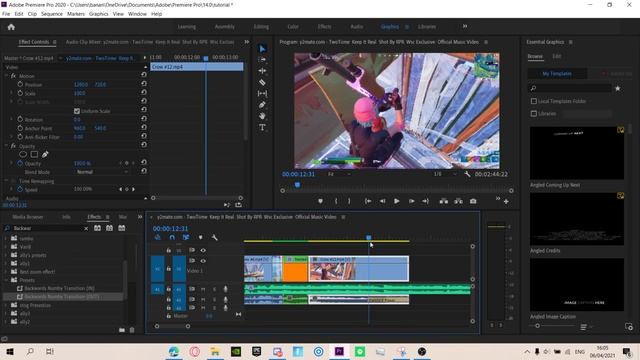Viewport: 640px width, 360px height.
Task: Choose free draw bezier mask pen
Action: (45, 154)
